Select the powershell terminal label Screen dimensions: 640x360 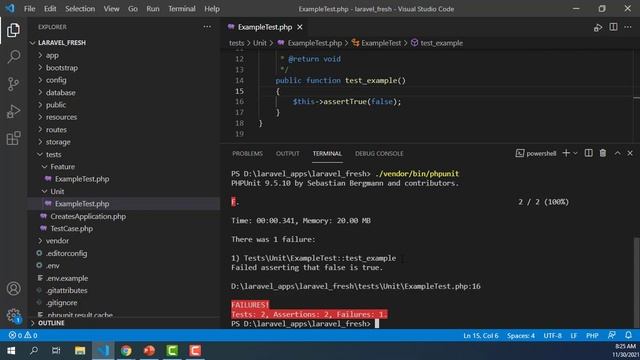coord(536,153)
